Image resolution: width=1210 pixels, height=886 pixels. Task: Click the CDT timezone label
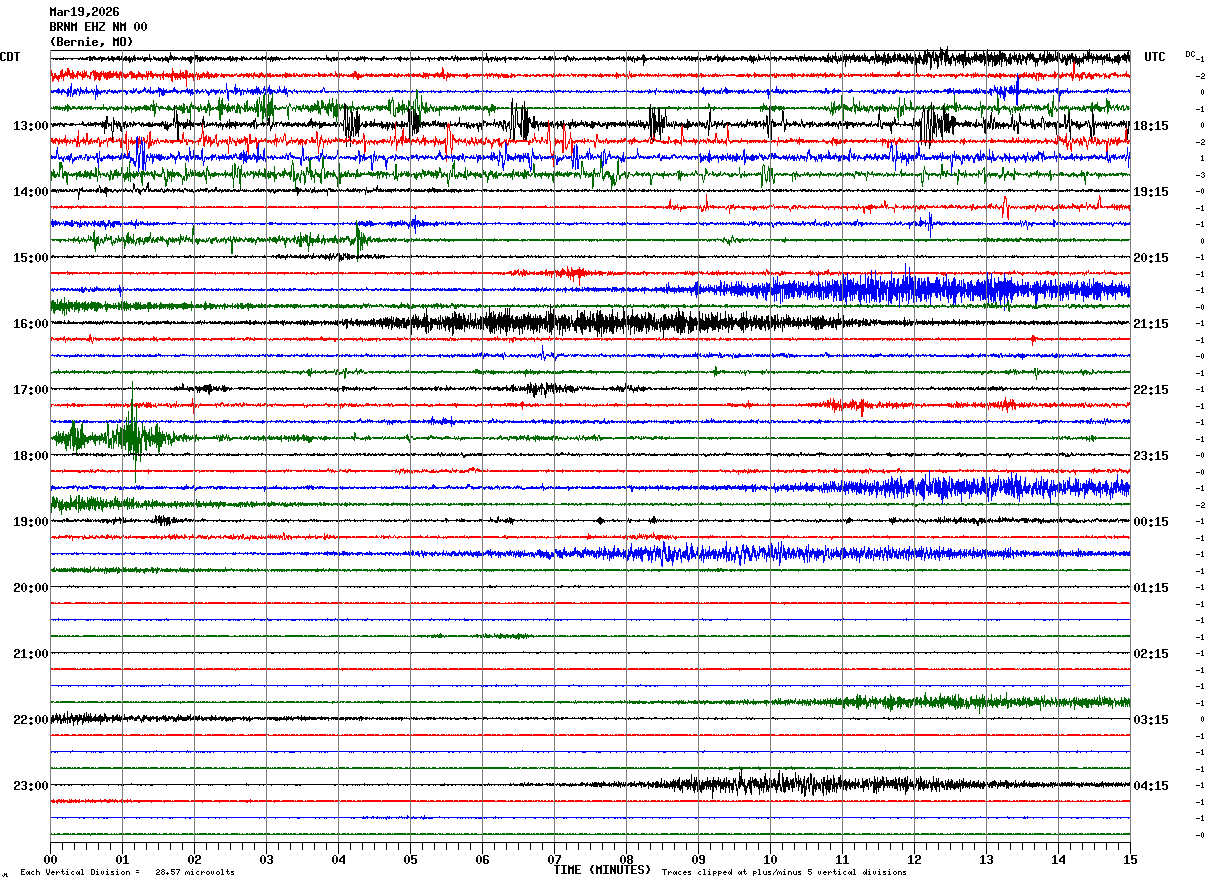[10, 57]
